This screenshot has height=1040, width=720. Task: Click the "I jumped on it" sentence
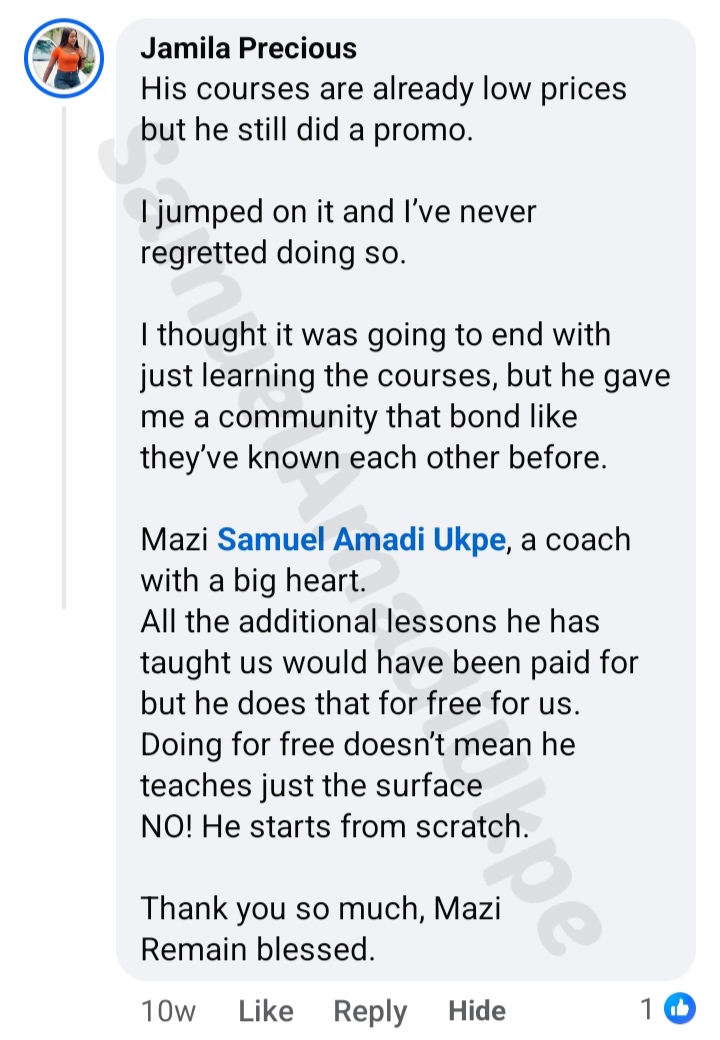pos(338,211)
